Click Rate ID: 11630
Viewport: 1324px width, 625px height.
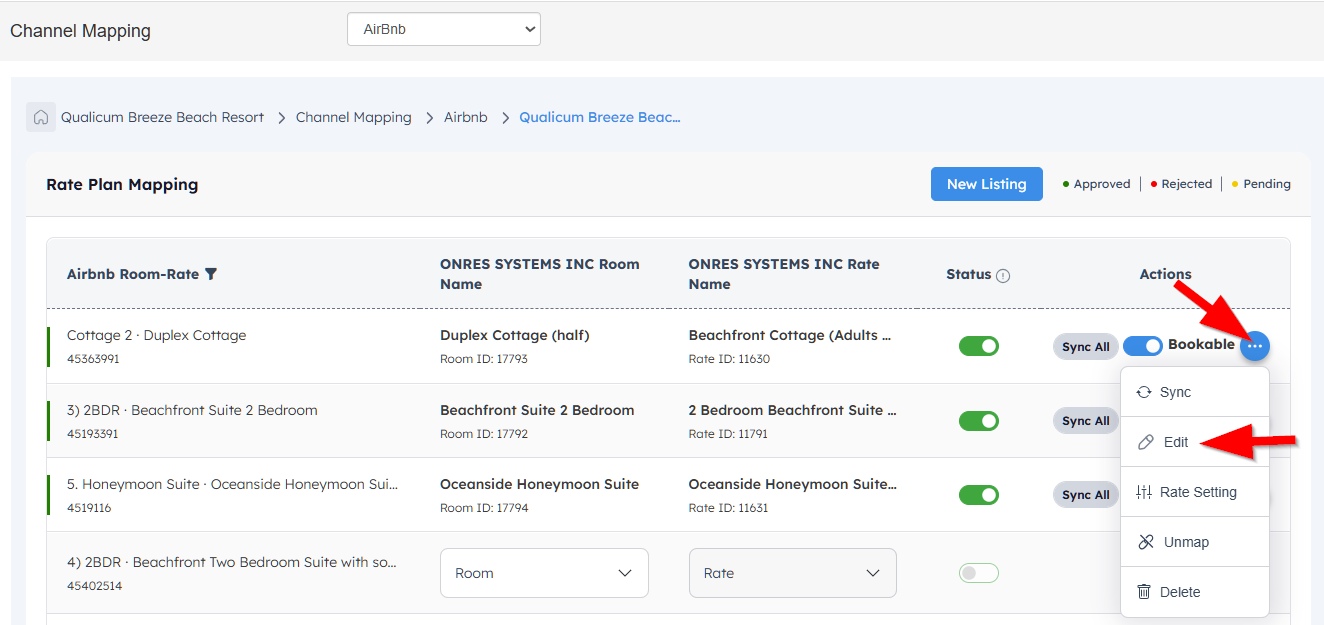click(729, 359)
